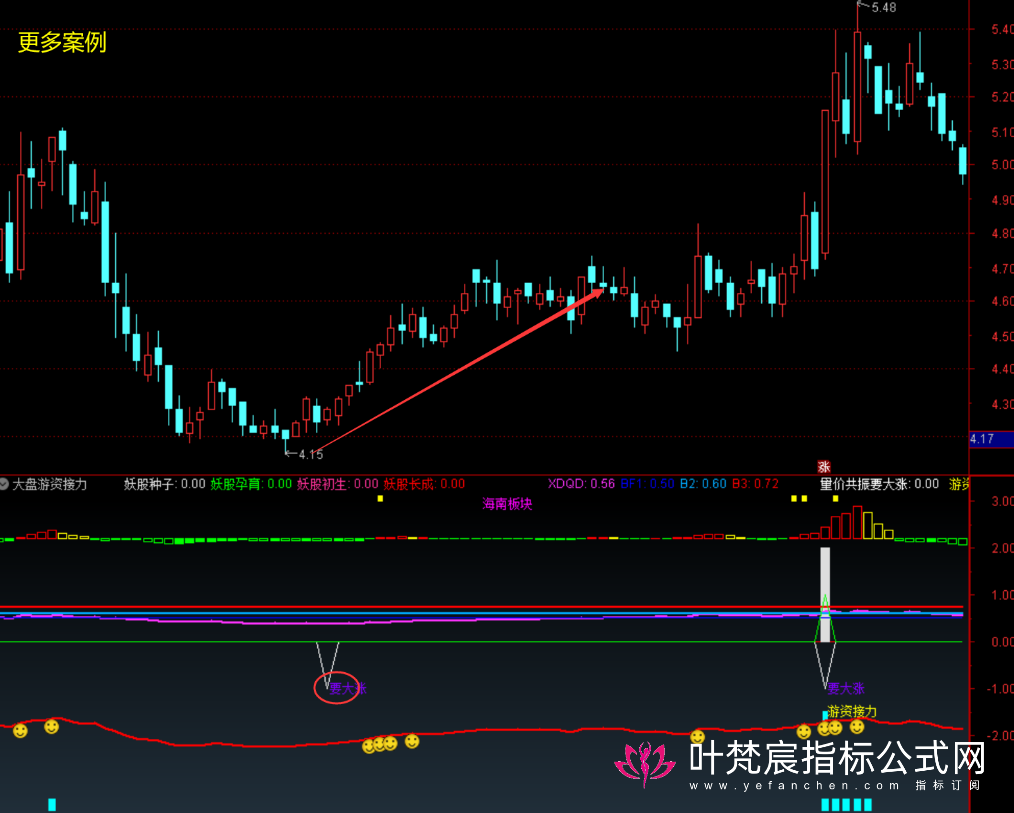Open the indicator dropdown beside 大盘游资接力
This screenshot has height=813, width=1014.
pos(5,484)
